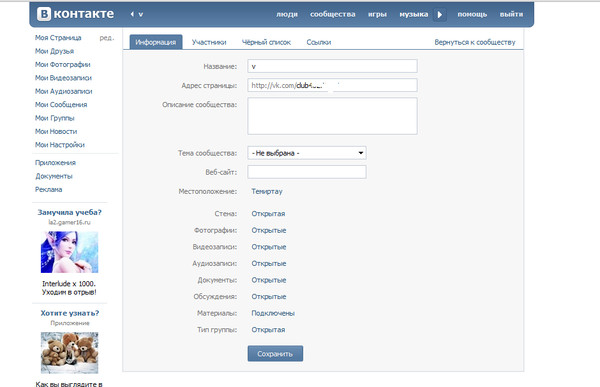
Task: Open the 'Документы' setting dropdown
Action: [269, 280]
